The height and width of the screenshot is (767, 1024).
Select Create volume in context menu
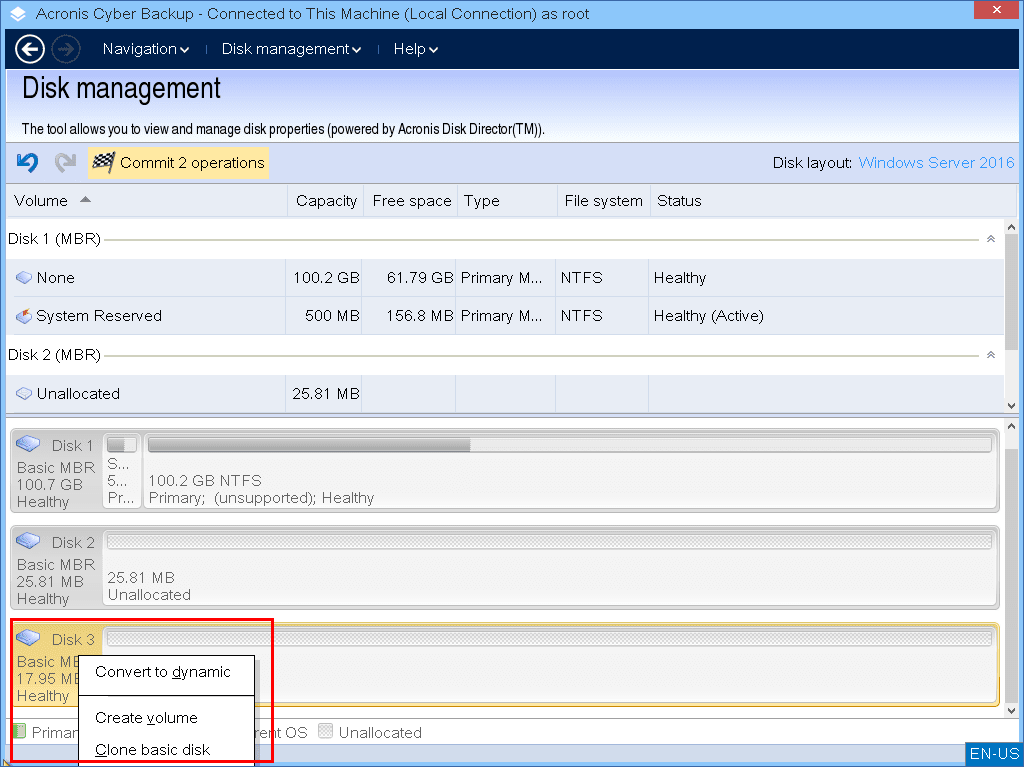click(146, 718)
